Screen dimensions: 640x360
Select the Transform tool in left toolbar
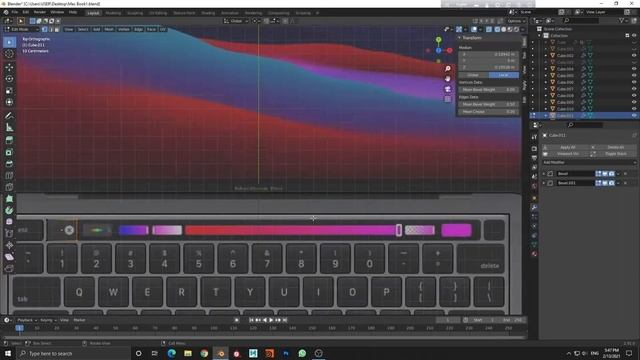[x=9, y=102]
